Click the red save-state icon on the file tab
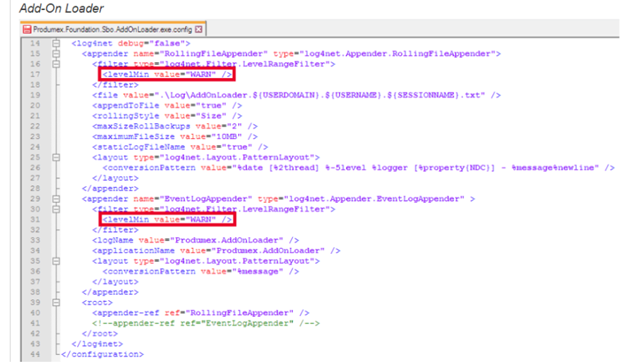Image resolution: width=629 pixels, height=364 pixels. [27, 29]
